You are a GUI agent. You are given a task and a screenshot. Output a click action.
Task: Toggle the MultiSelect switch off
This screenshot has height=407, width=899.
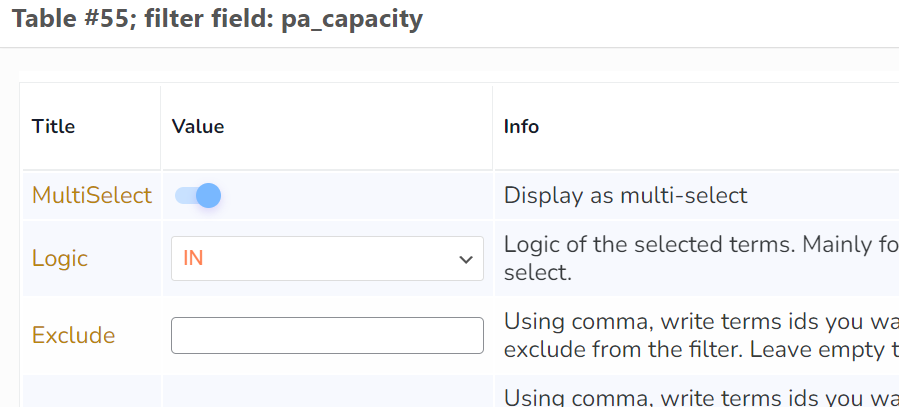point(198,195)
